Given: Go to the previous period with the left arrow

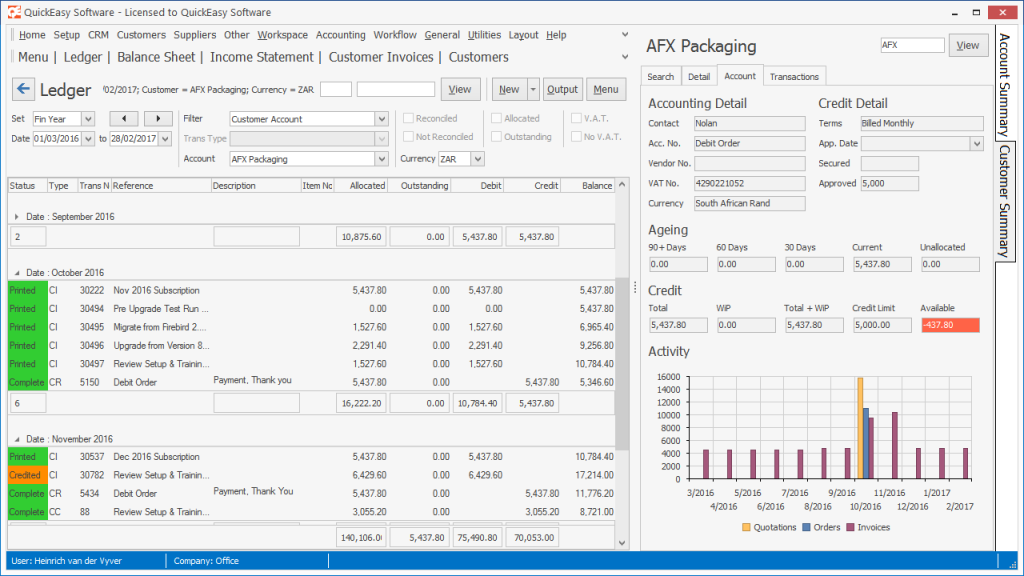Looking at the screenshot, I should (124, 118).
